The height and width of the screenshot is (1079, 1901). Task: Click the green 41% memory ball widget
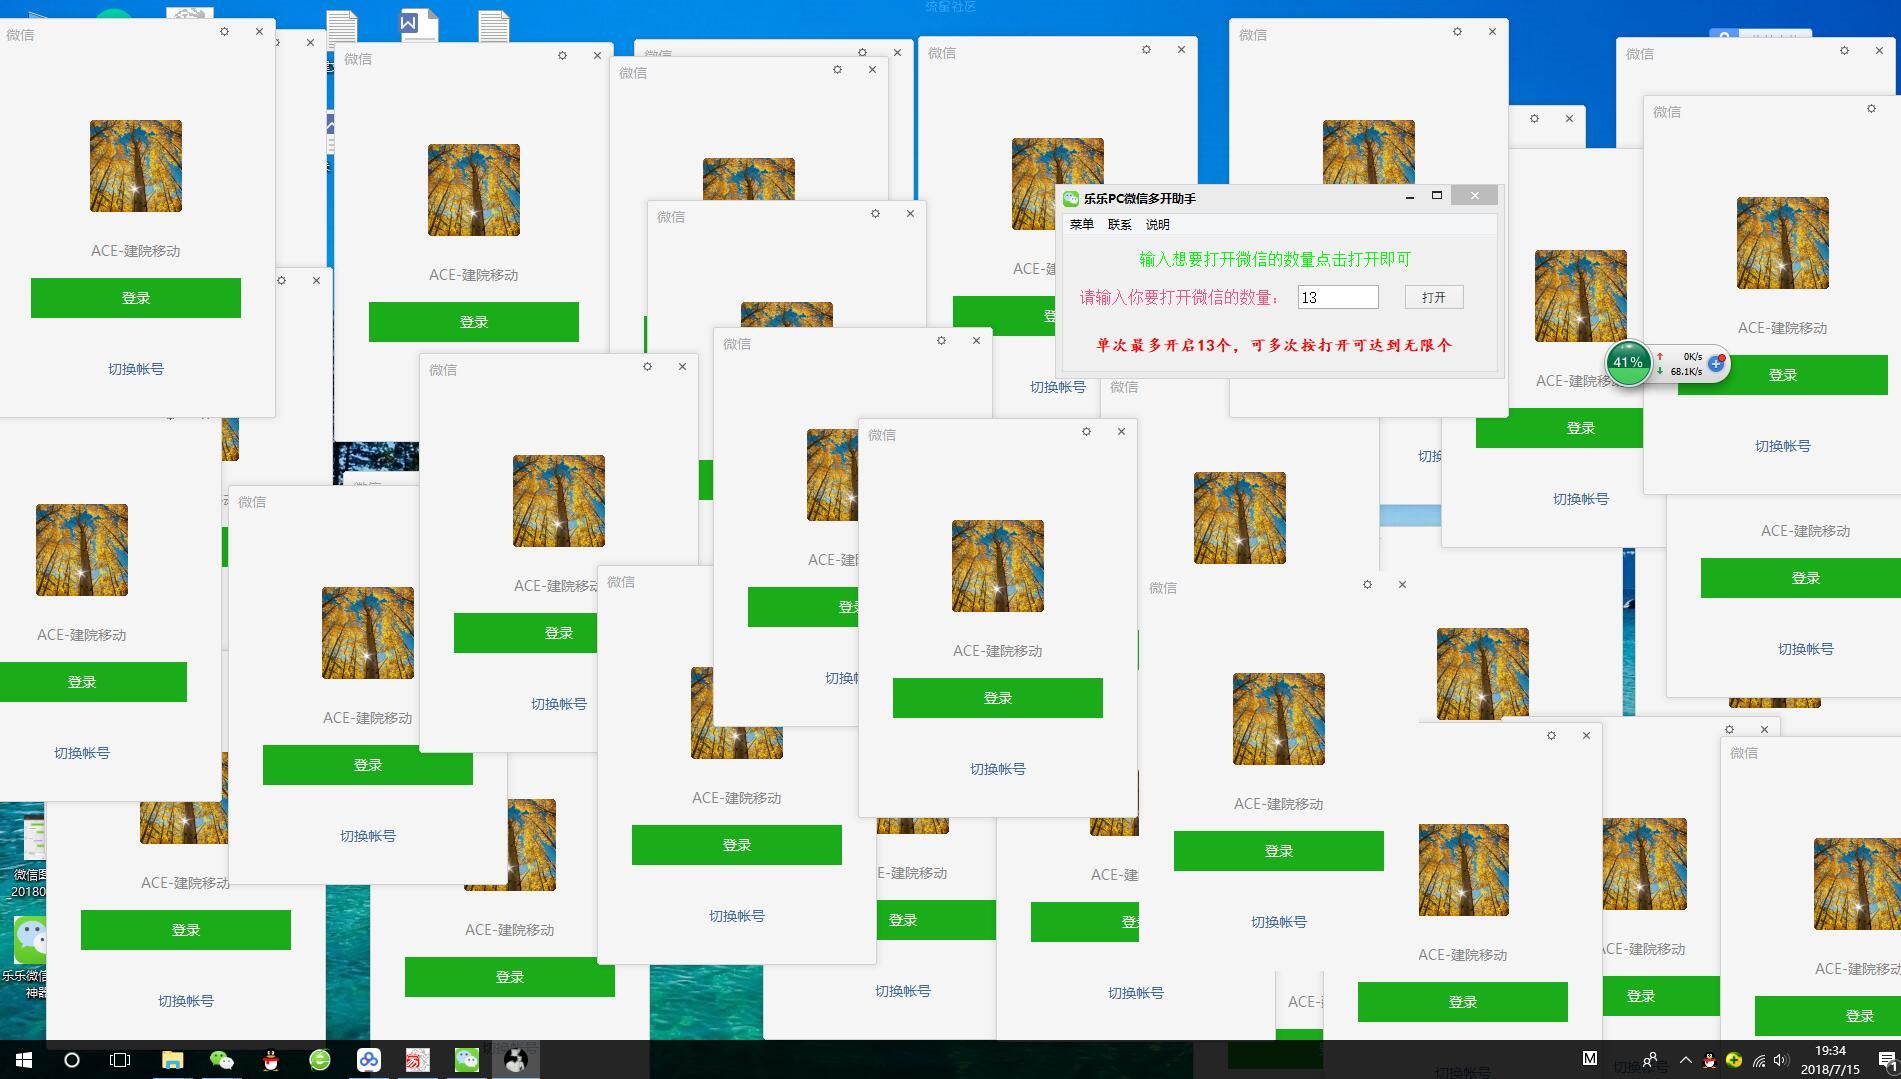(x=1627, y=363)
